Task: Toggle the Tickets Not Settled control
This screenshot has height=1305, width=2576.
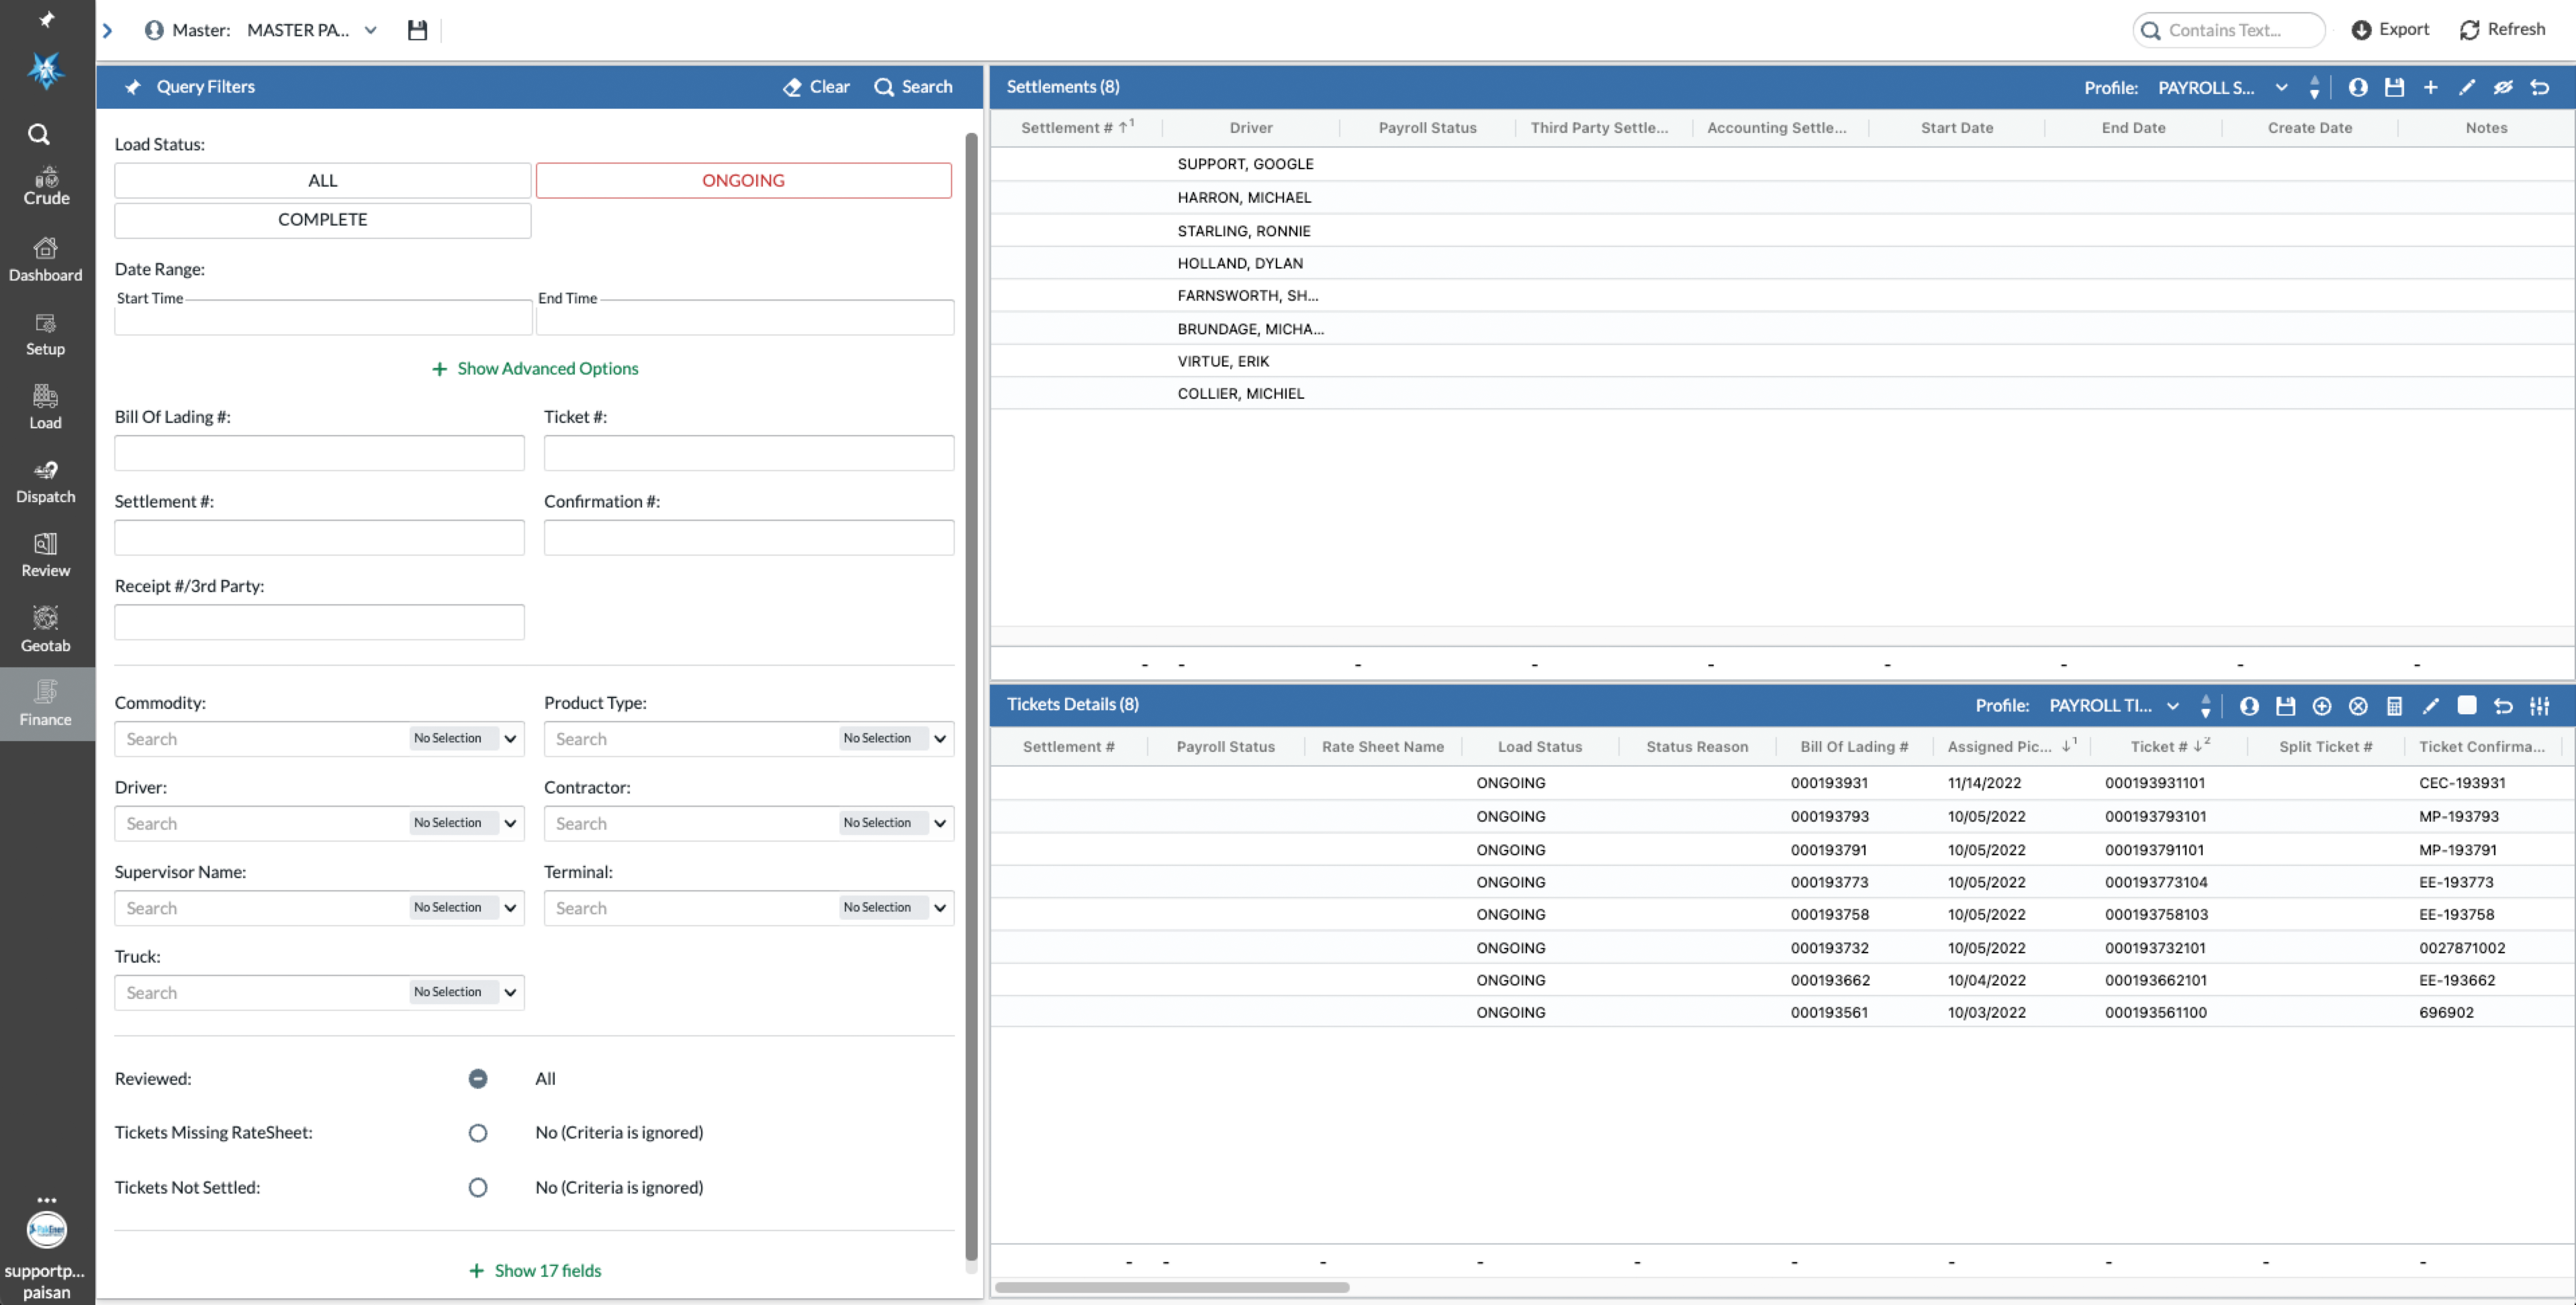Action: click(477, 1187)
